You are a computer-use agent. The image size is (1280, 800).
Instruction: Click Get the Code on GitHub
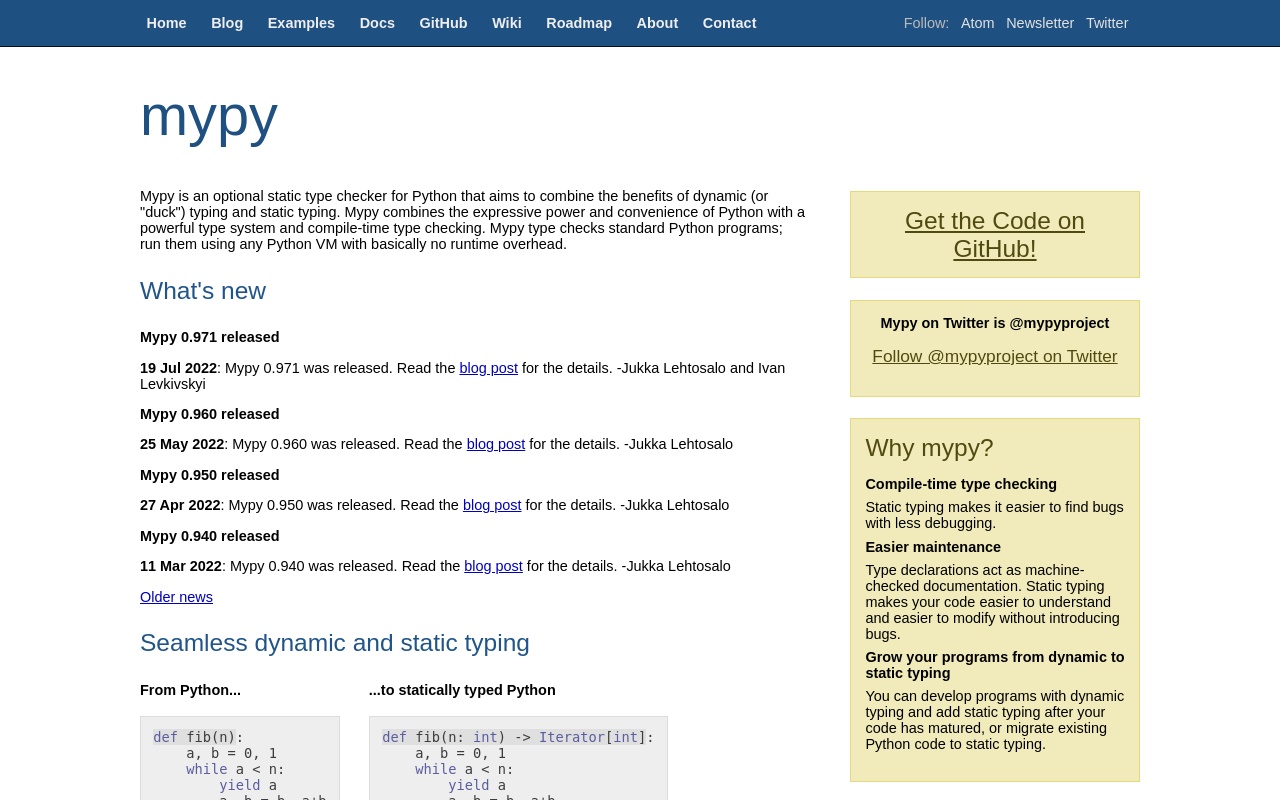[994, 234]
